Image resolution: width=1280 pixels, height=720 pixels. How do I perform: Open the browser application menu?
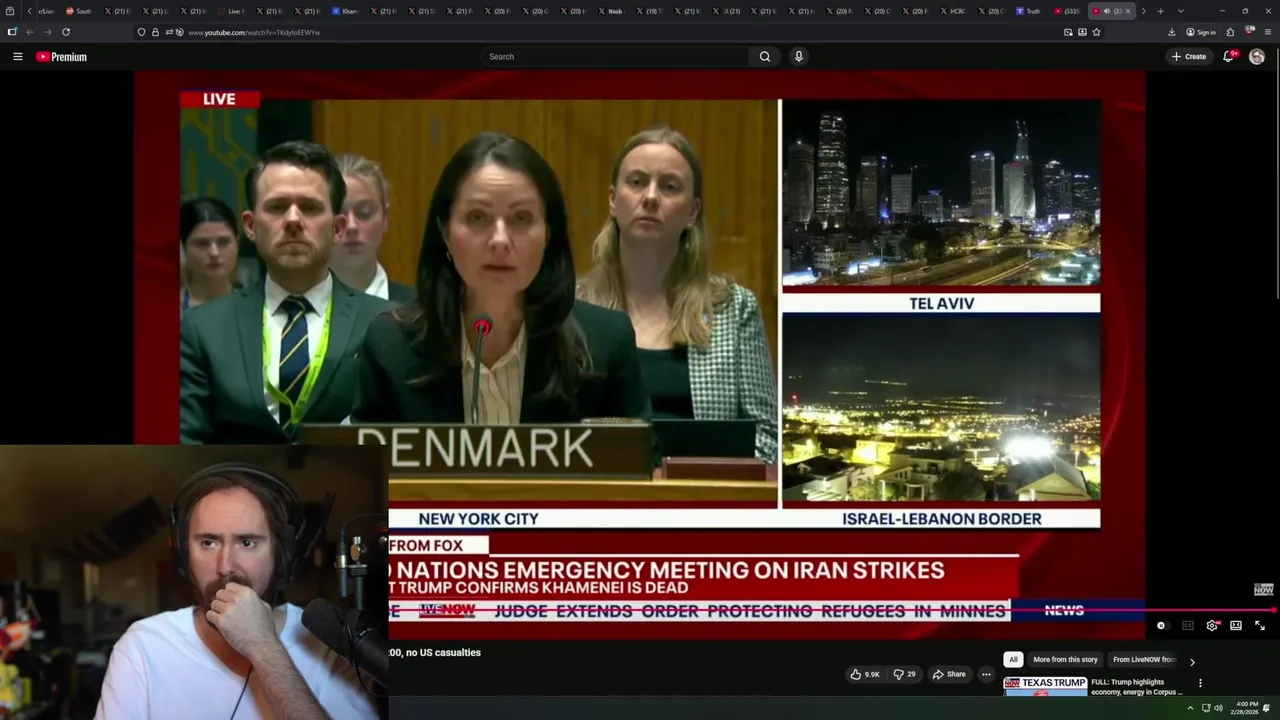[x=1268, y=32]
